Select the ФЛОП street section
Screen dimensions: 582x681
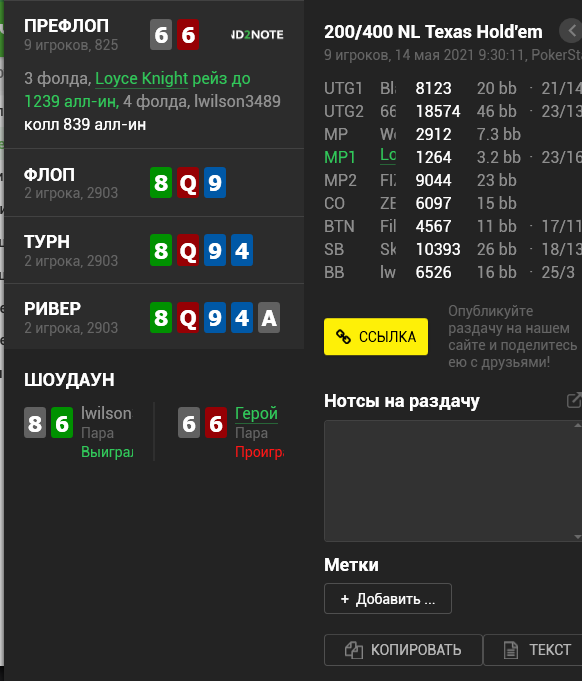coord(154,183)
